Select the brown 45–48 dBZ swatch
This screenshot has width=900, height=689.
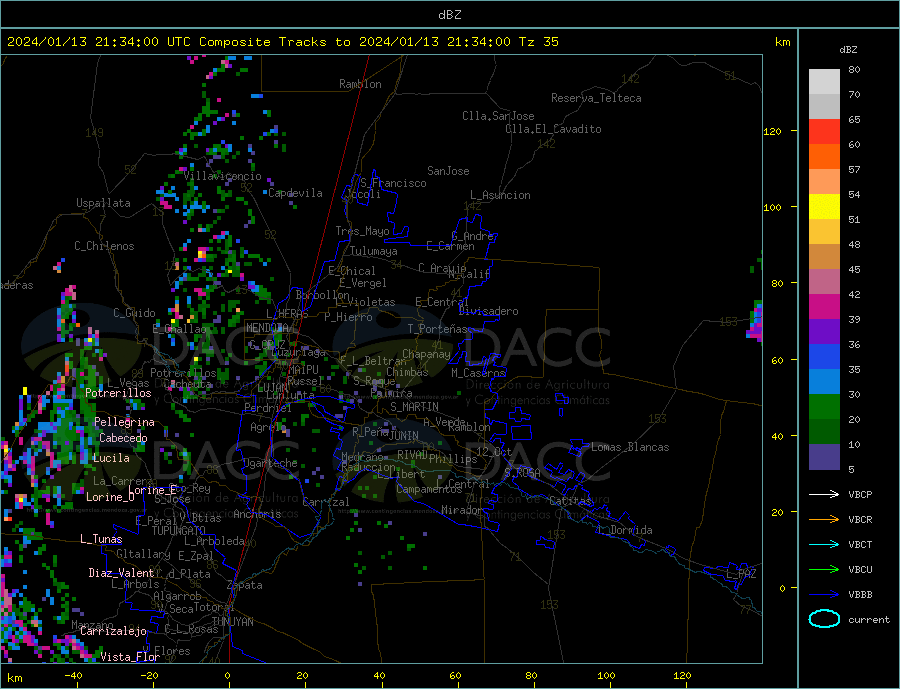[x=824, y=257]
